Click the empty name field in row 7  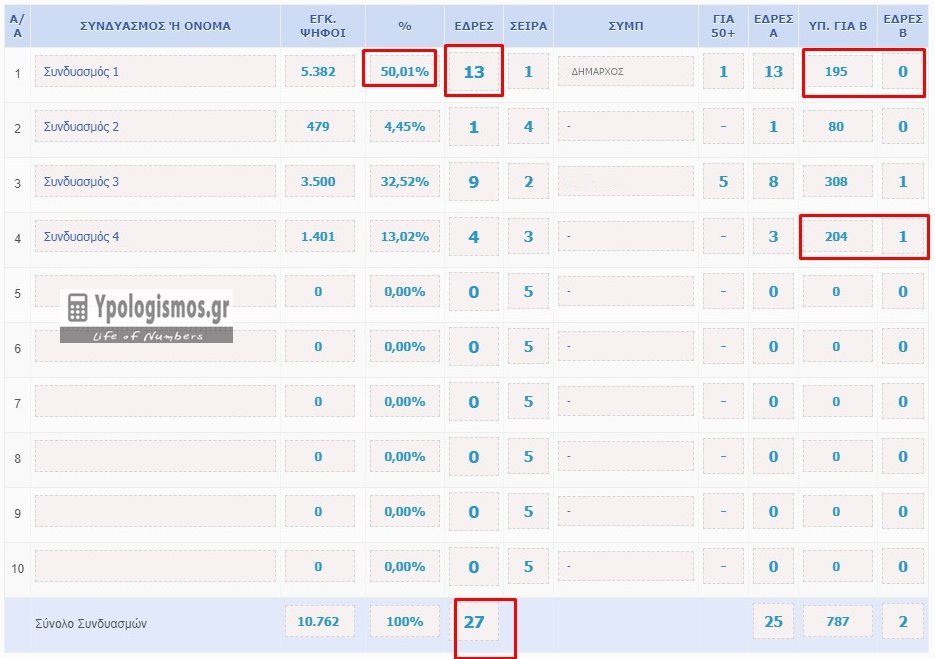click(155, 401)
